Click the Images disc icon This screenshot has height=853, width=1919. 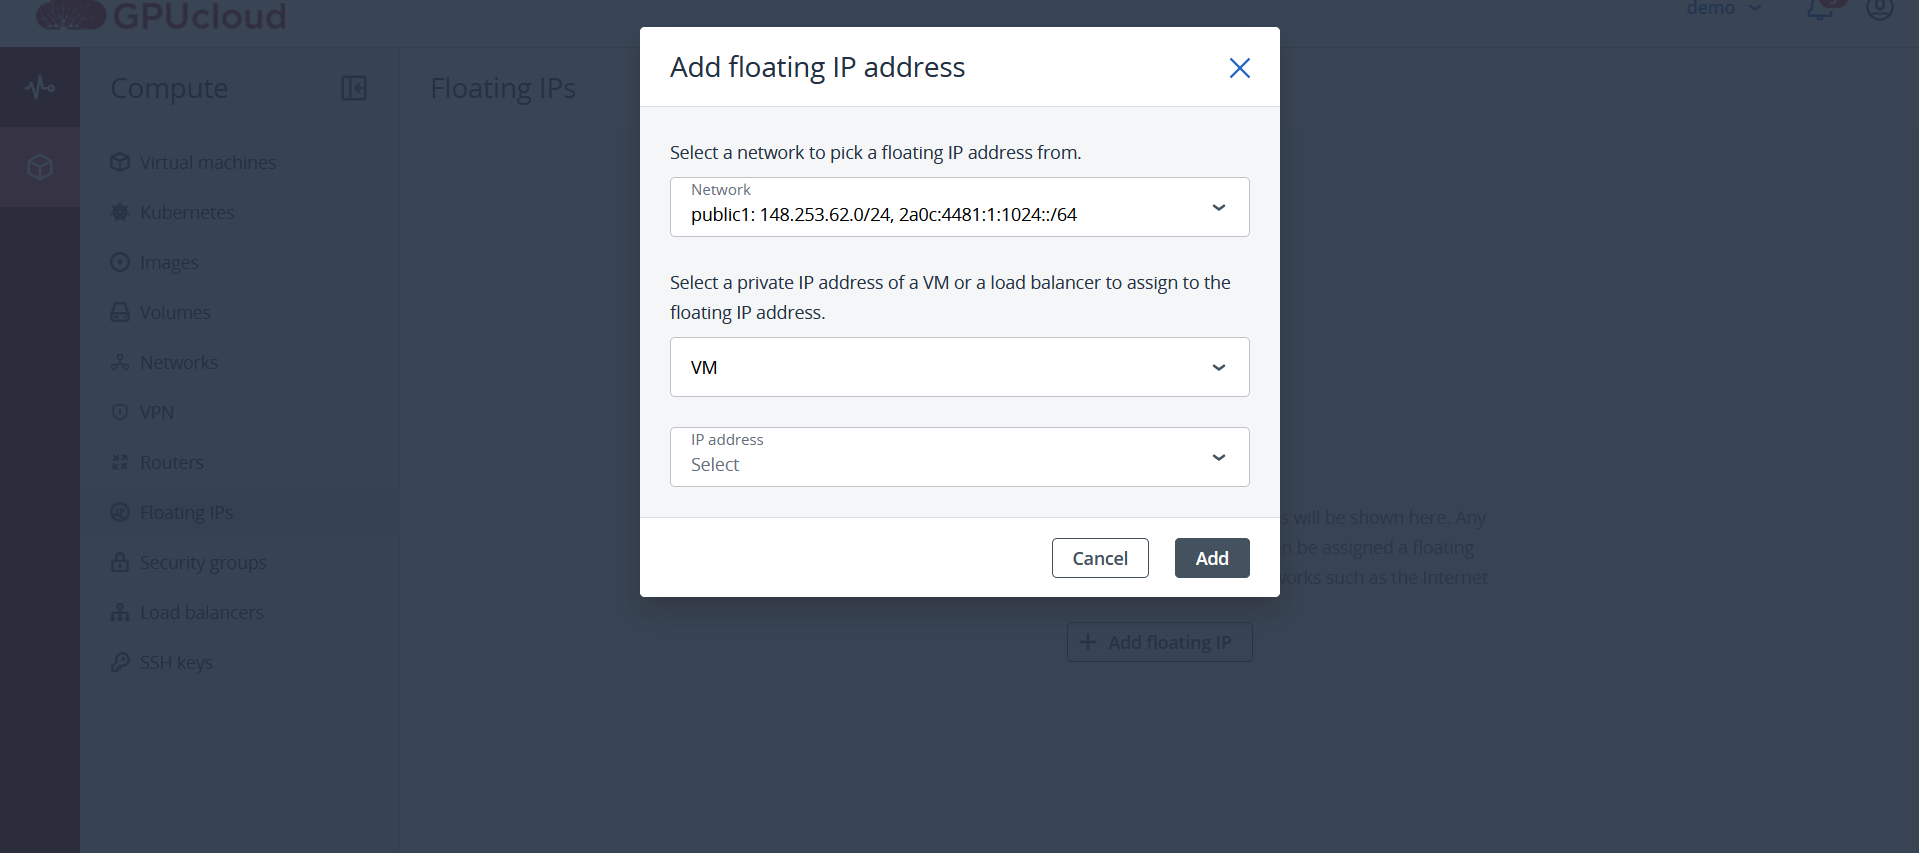click(120, 262)
